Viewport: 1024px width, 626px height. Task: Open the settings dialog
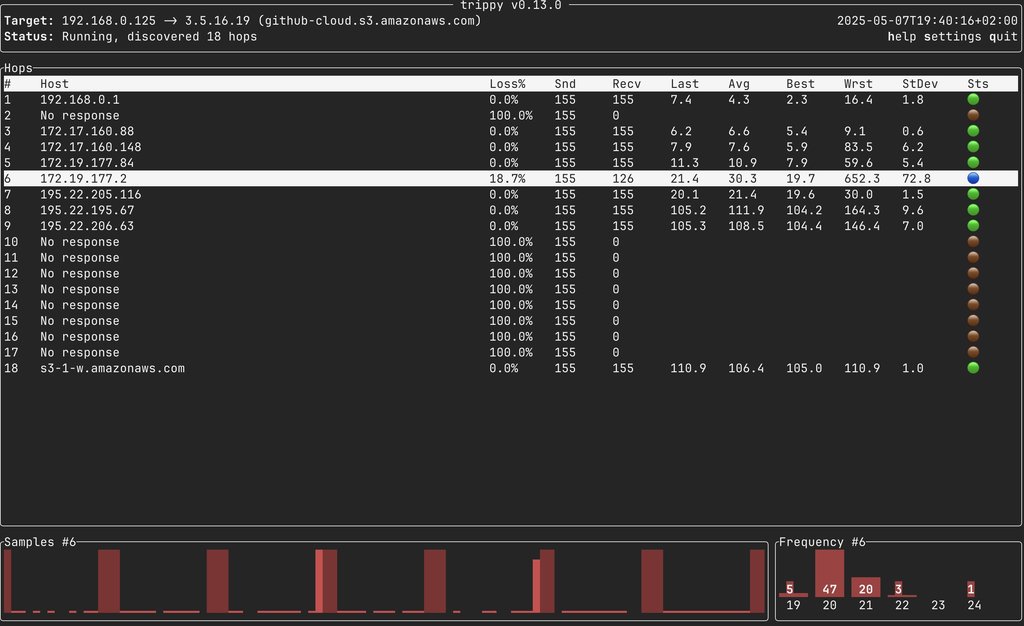point(952,37)
